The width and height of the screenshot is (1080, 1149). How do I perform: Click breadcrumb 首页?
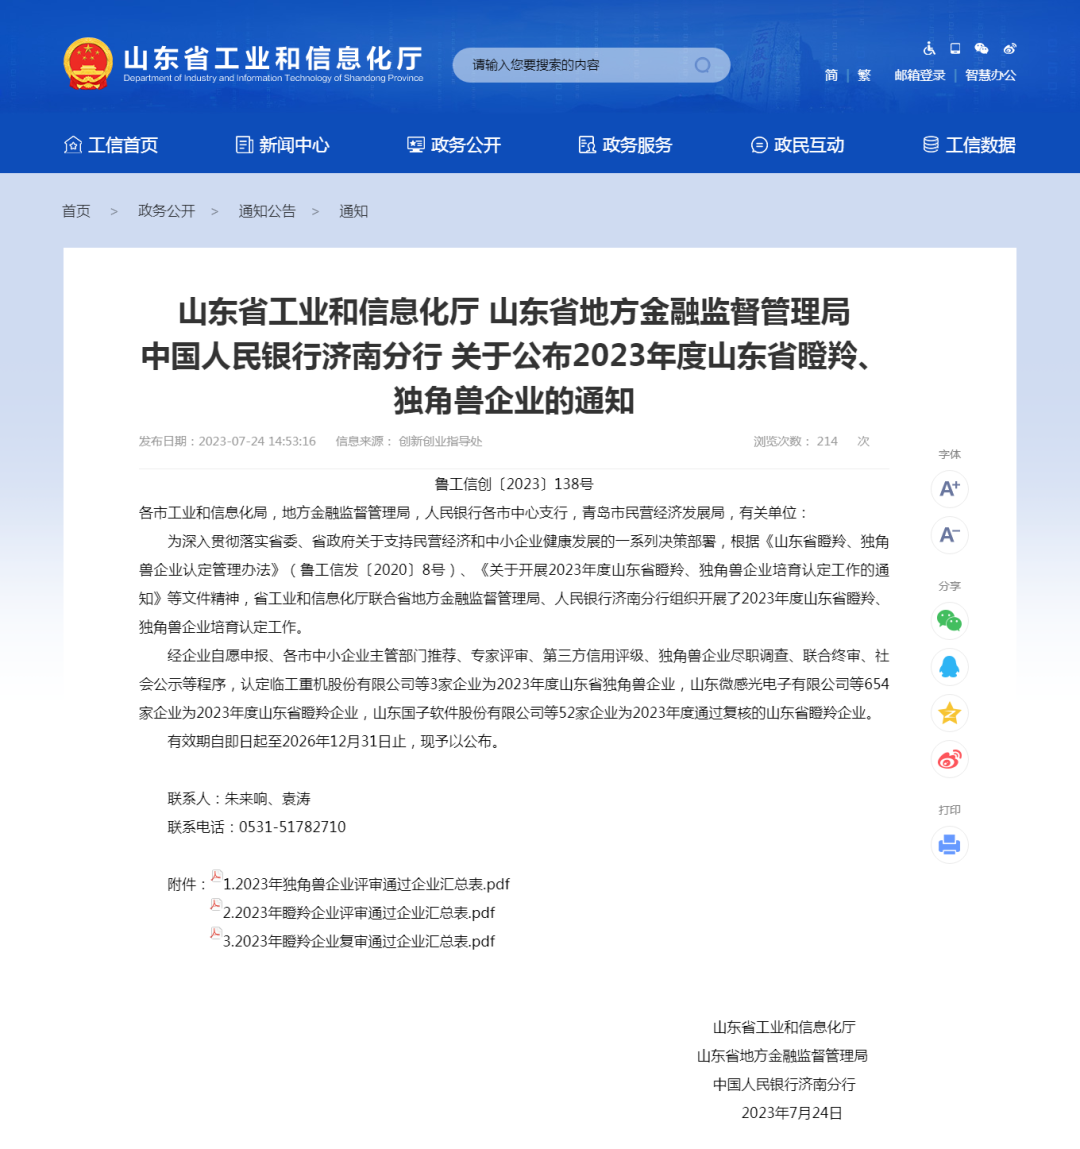tap(76, 211)
